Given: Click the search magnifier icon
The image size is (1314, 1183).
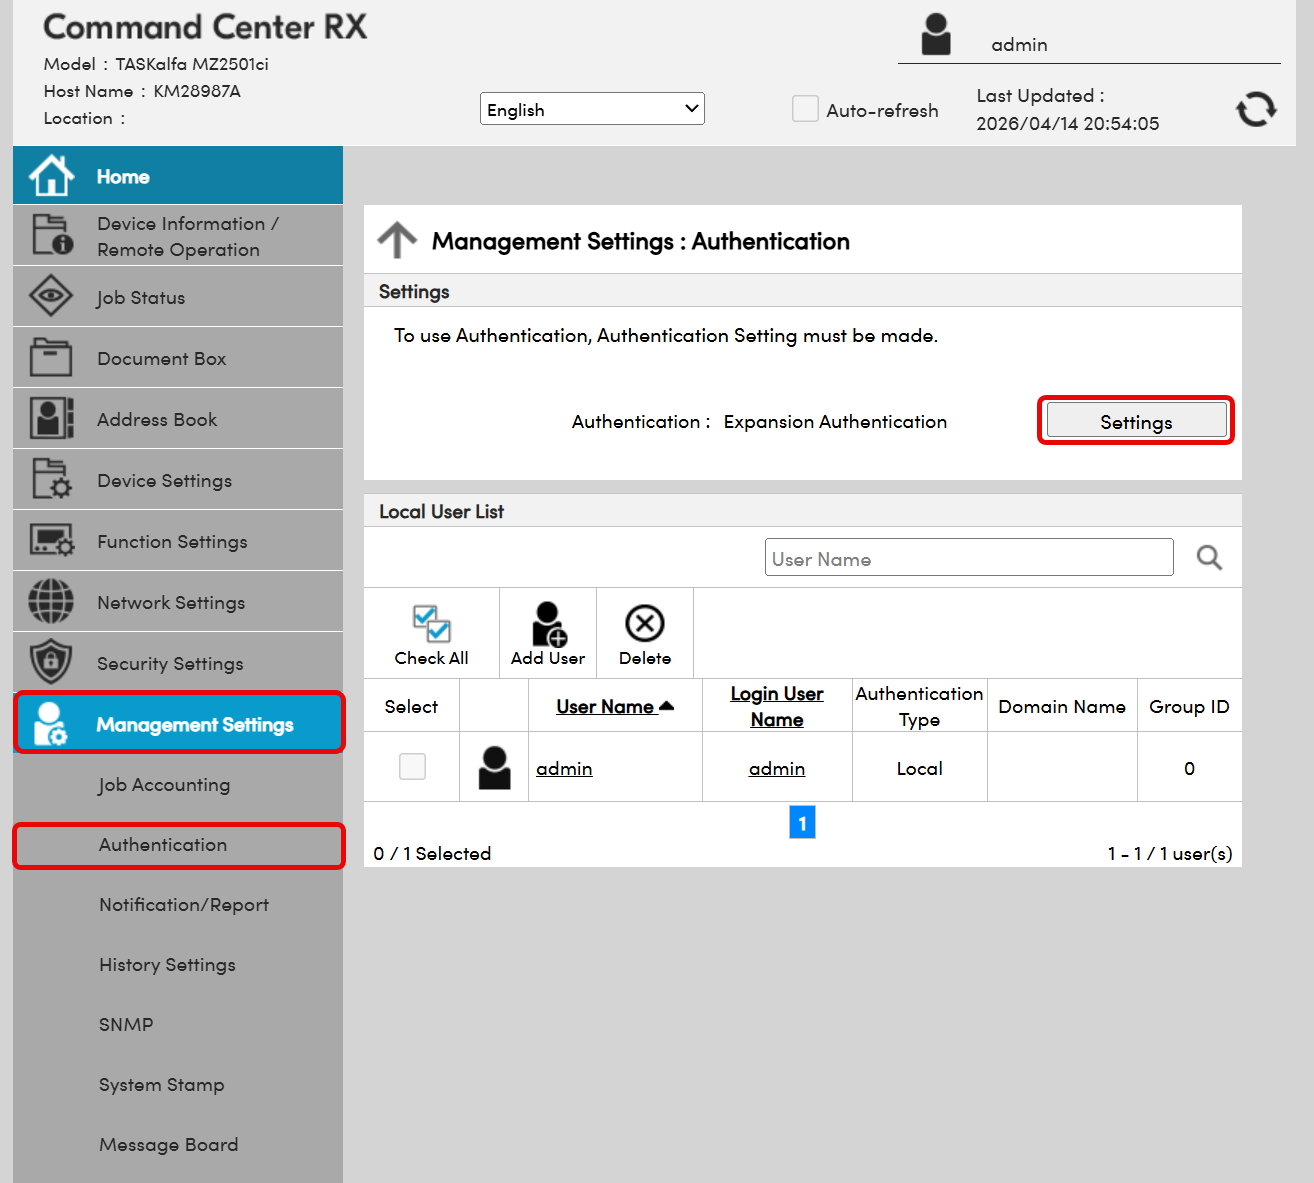Looking at the screenshot, I should (1209, 558).
